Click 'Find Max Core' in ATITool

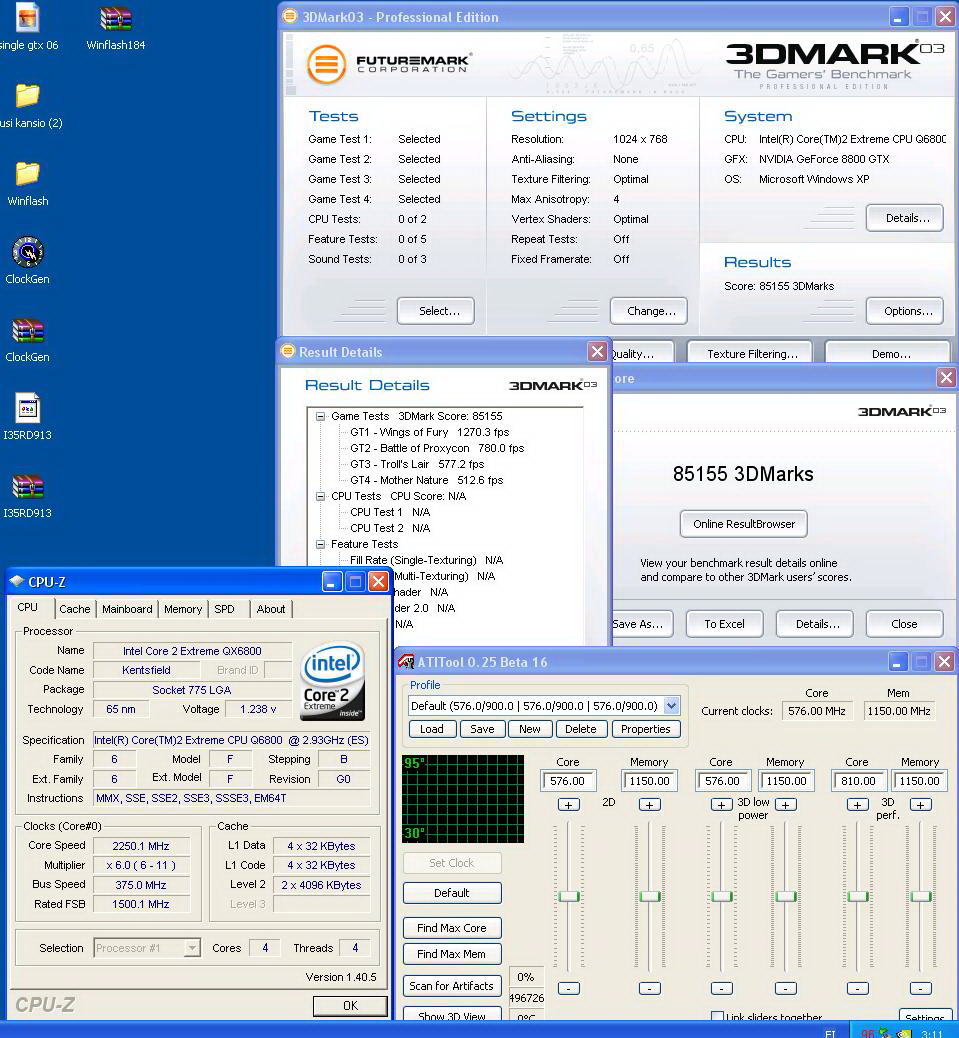(452, 928)
